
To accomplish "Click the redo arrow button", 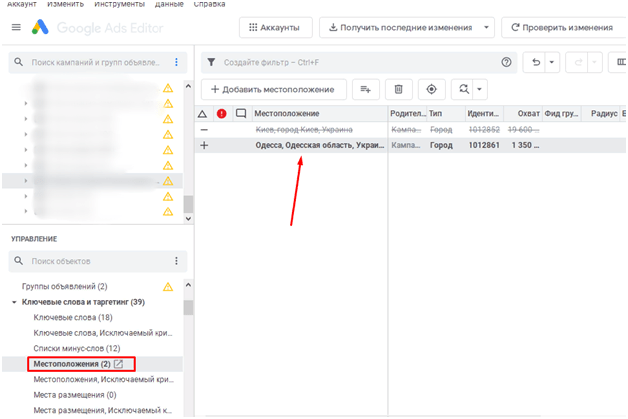I will (578, 62).
